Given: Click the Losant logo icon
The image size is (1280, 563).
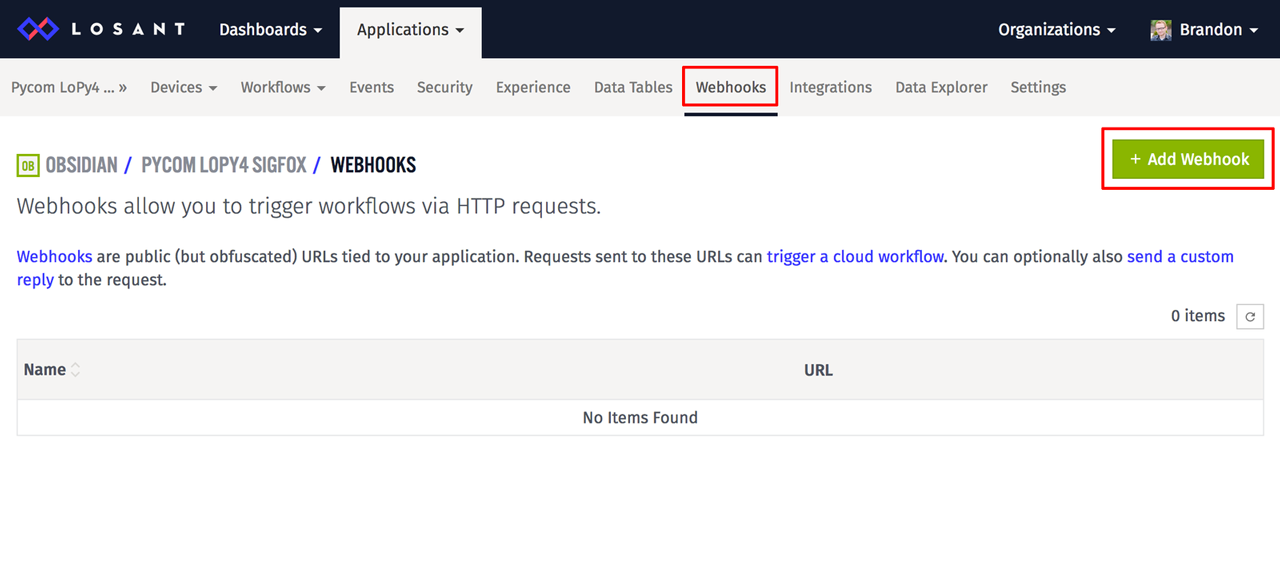Looking at the screenshot, I should click(x=38, y=29).
